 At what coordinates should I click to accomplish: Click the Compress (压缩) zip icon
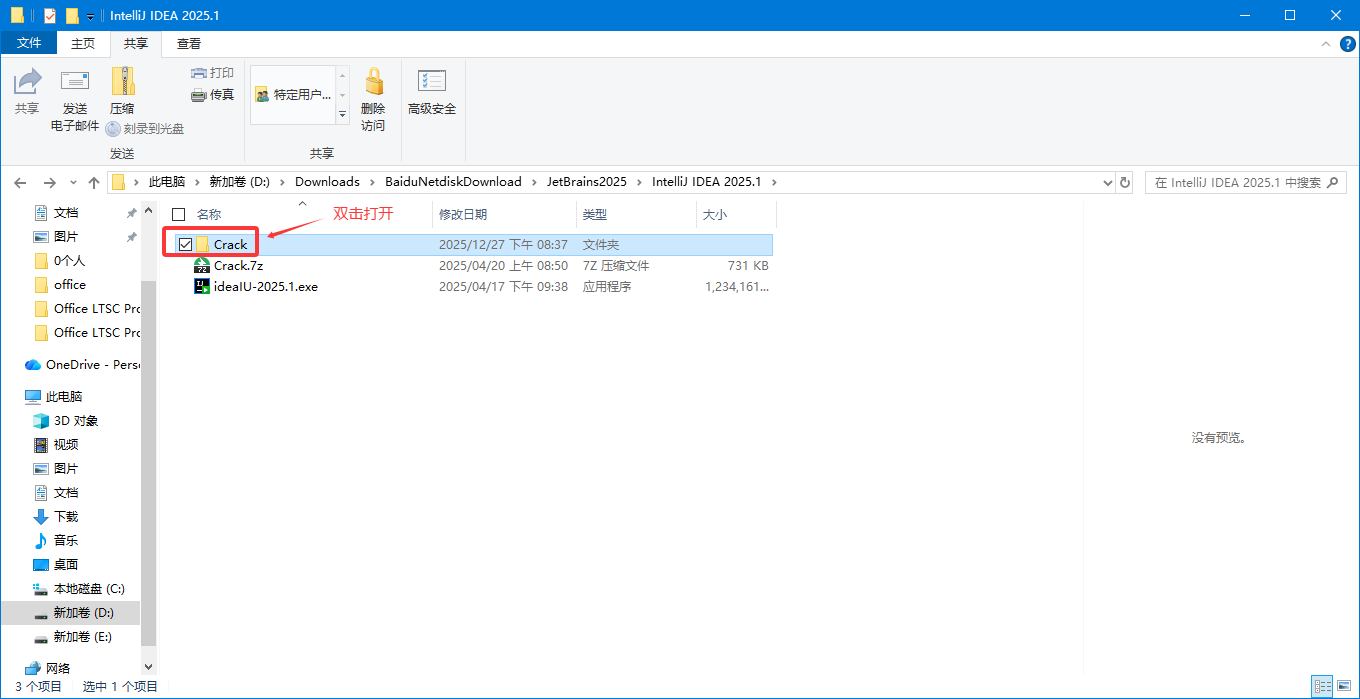pos(122,82)
